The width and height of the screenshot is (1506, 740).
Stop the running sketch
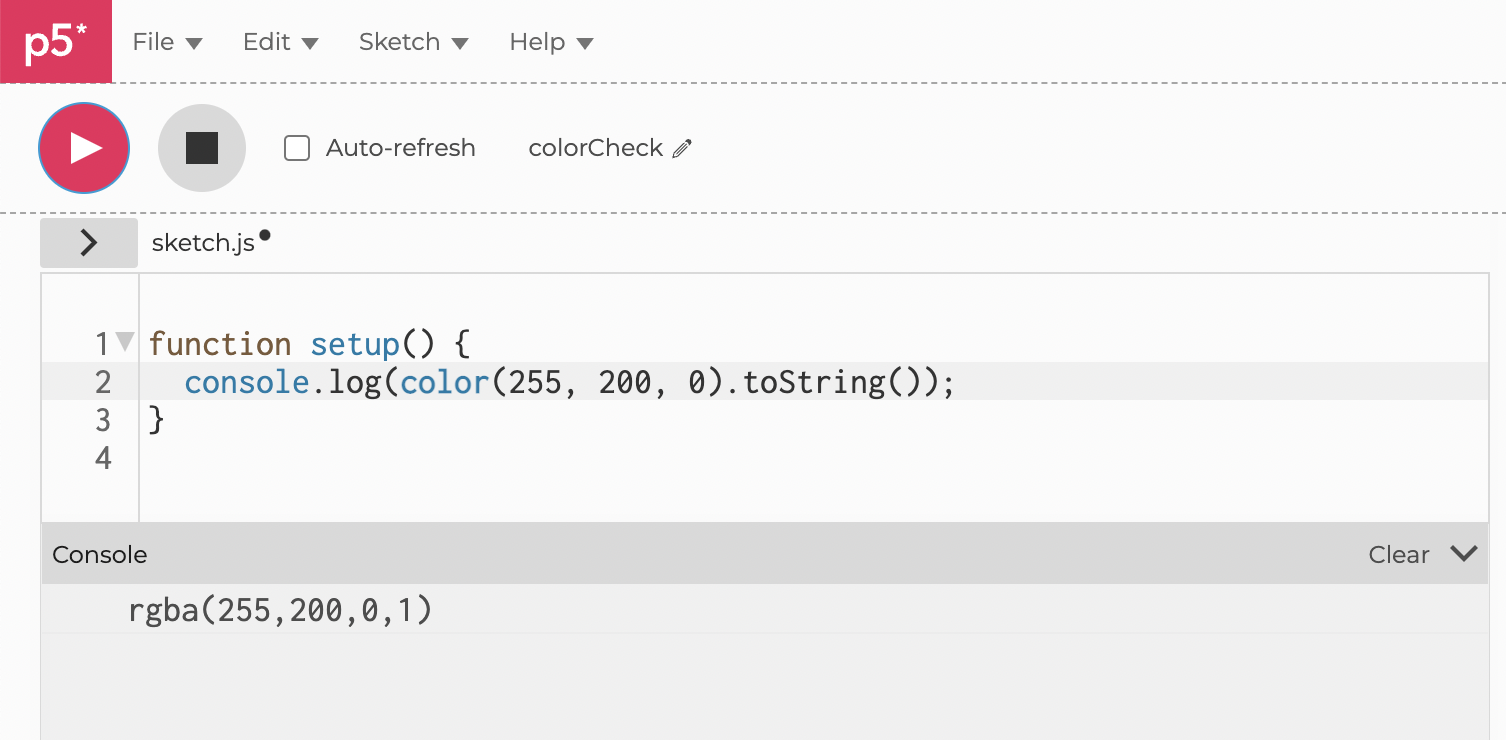click(x=202, y=148)
